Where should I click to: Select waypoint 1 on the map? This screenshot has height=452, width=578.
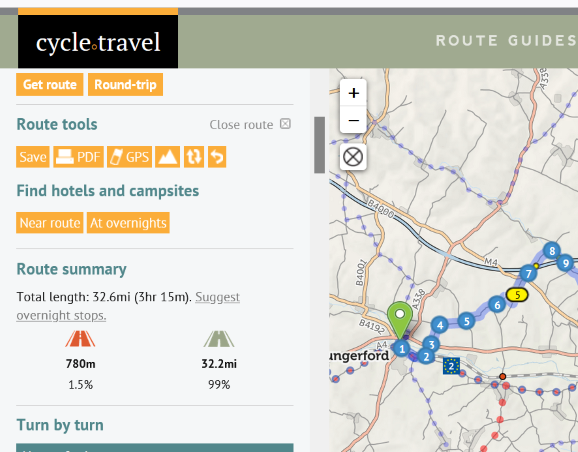[x=402, y=348]
